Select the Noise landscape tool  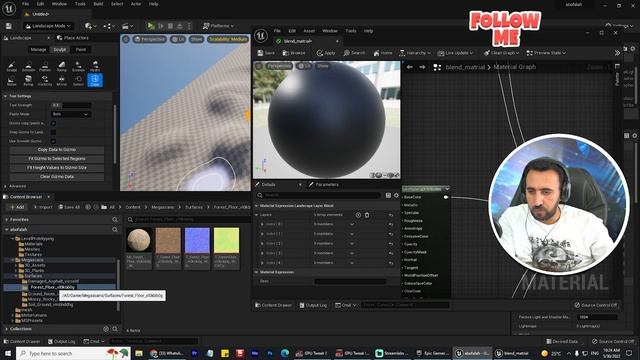[11, 80]
